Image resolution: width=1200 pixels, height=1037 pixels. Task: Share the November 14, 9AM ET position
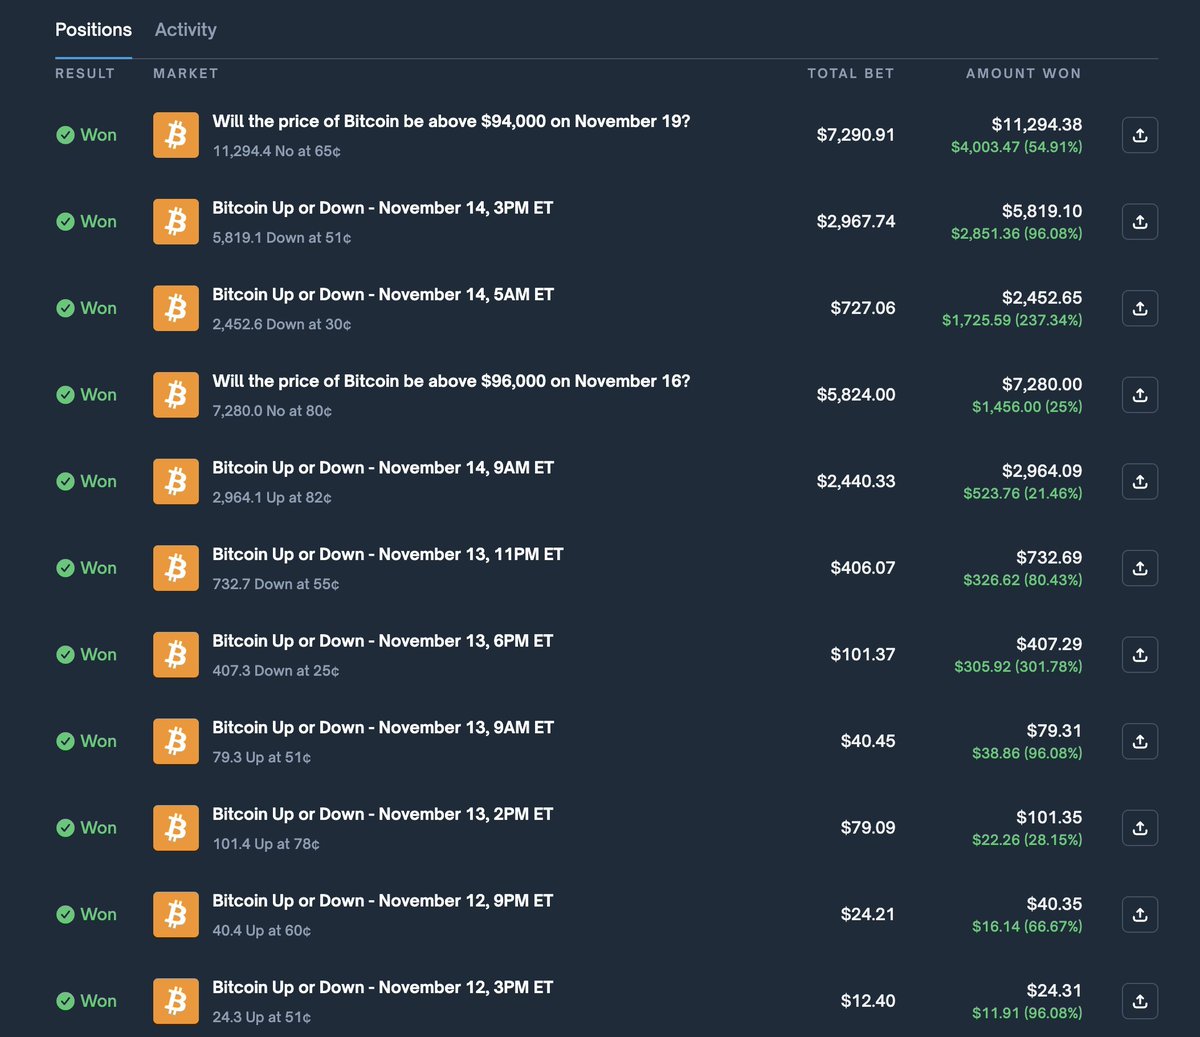click(x=1140, y=482)
